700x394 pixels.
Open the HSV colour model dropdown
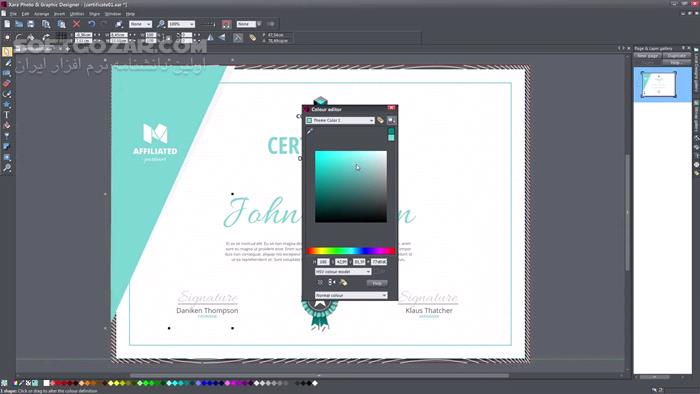point(343,271)
